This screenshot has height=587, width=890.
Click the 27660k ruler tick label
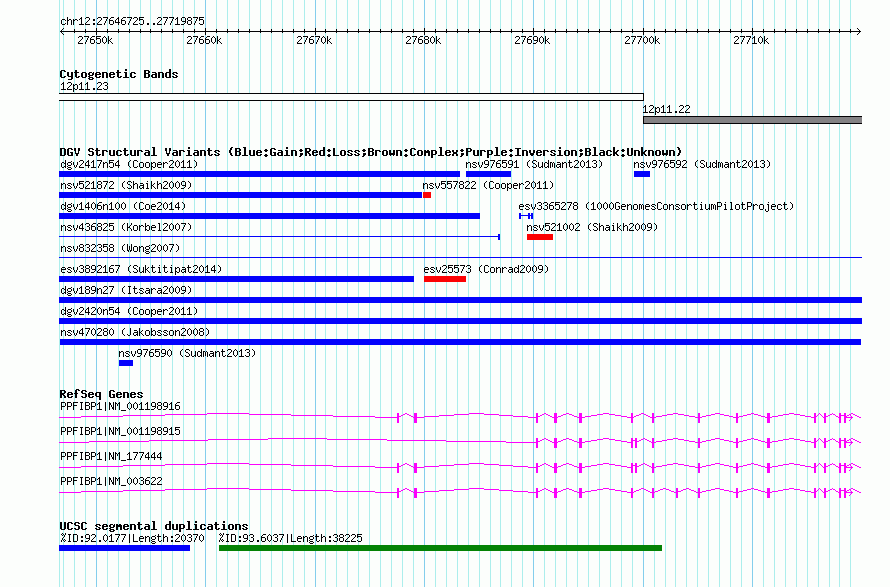(x=204, y=41)
